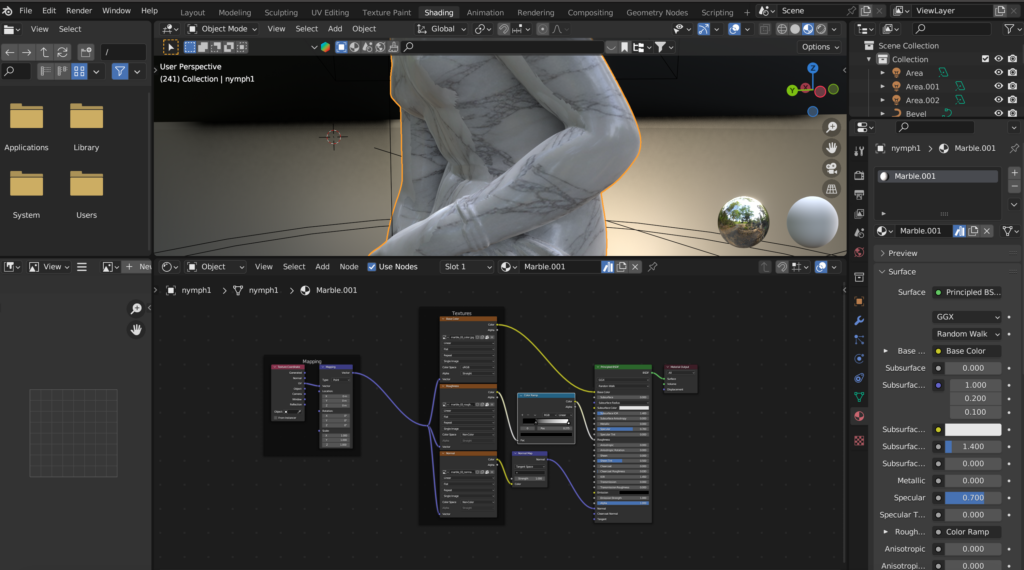
Task: Open Random Walk subsurface method dropdown
Action: [967, 334]
